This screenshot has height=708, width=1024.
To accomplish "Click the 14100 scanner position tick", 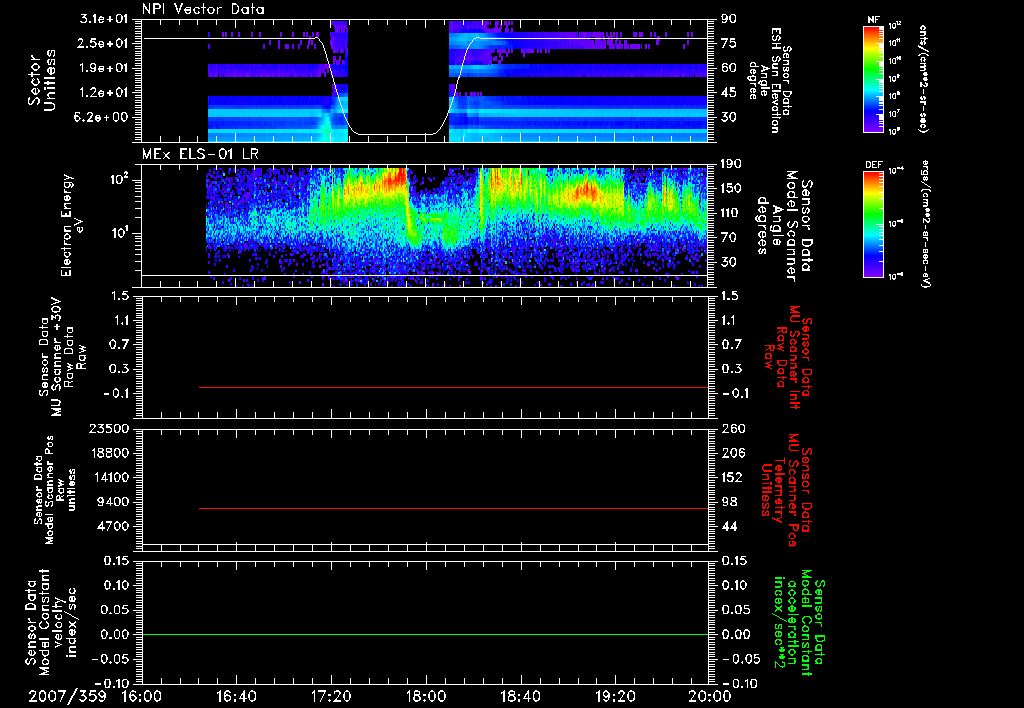I will 110,477.
